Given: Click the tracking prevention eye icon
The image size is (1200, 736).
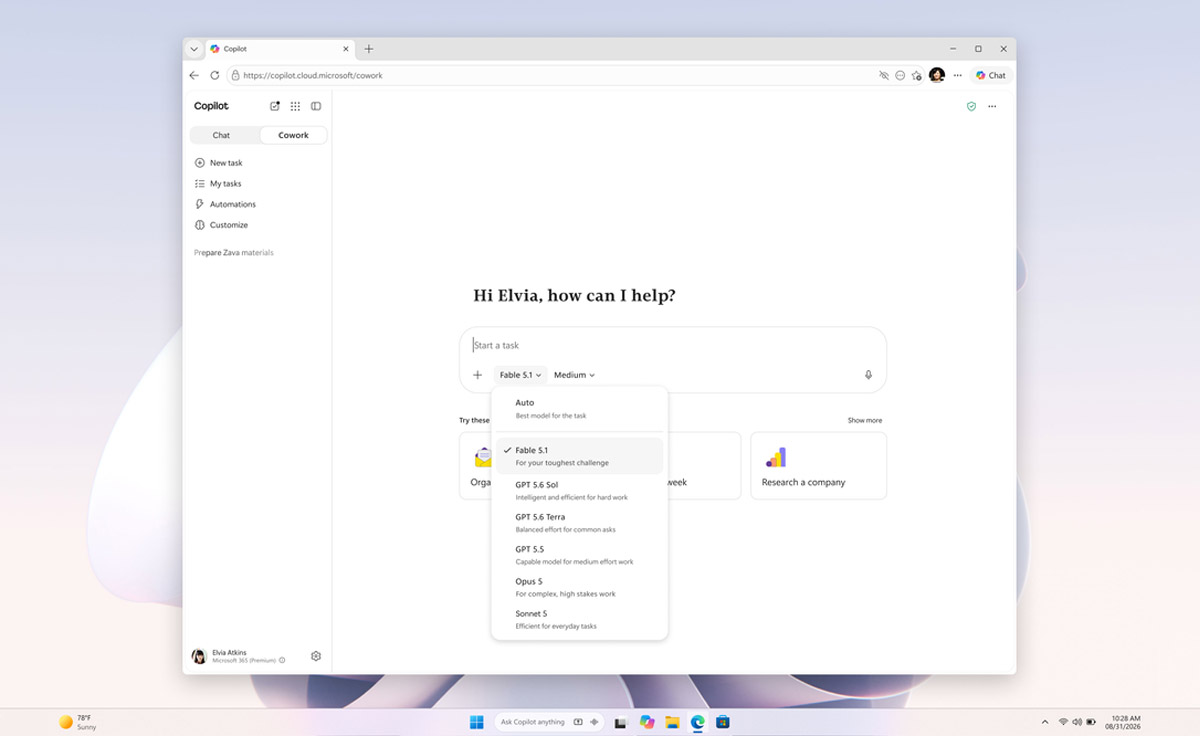Looking at the screenshot, I should coord(883,75).
